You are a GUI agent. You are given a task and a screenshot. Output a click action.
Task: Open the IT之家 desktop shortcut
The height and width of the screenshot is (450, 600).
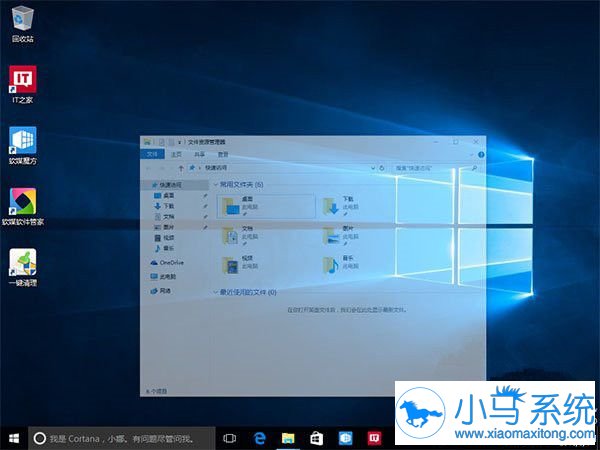(x=23, y=85)
